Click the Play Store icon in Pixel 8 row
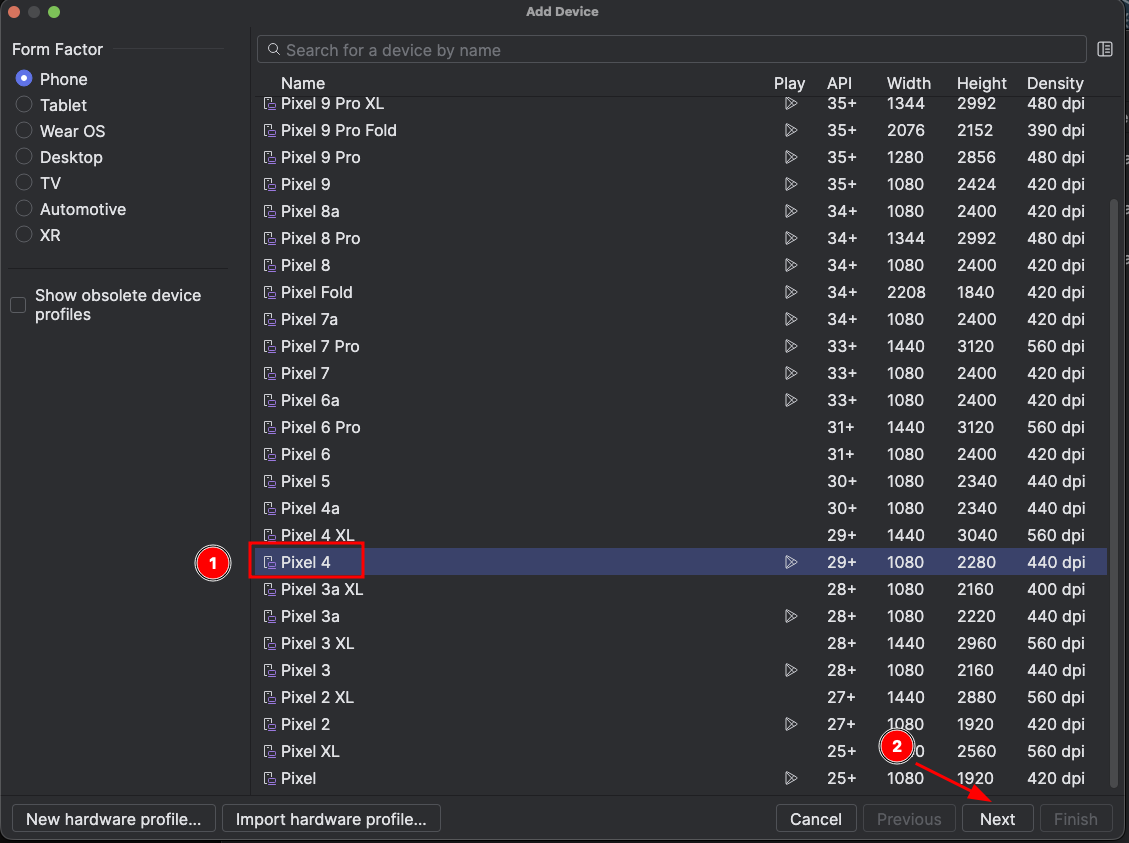Screen dimensions: 1129x843 pyautogui.click(x=791, y=265)
